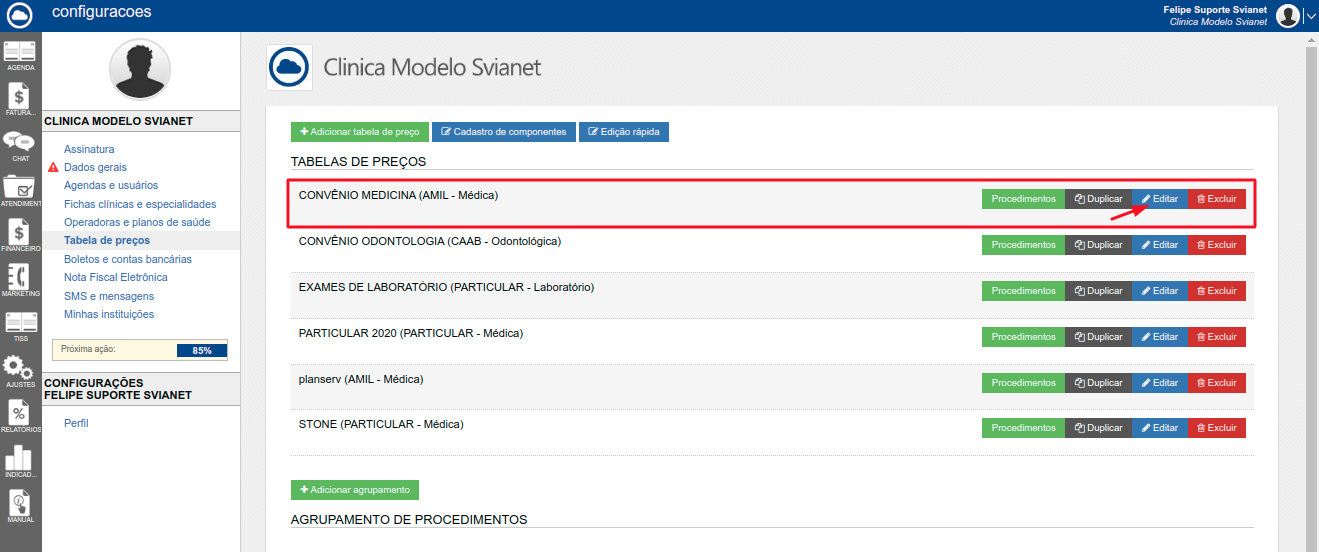Click the Perfil link
Viewport: 1319px width, 552px height.
pos(76,423)
